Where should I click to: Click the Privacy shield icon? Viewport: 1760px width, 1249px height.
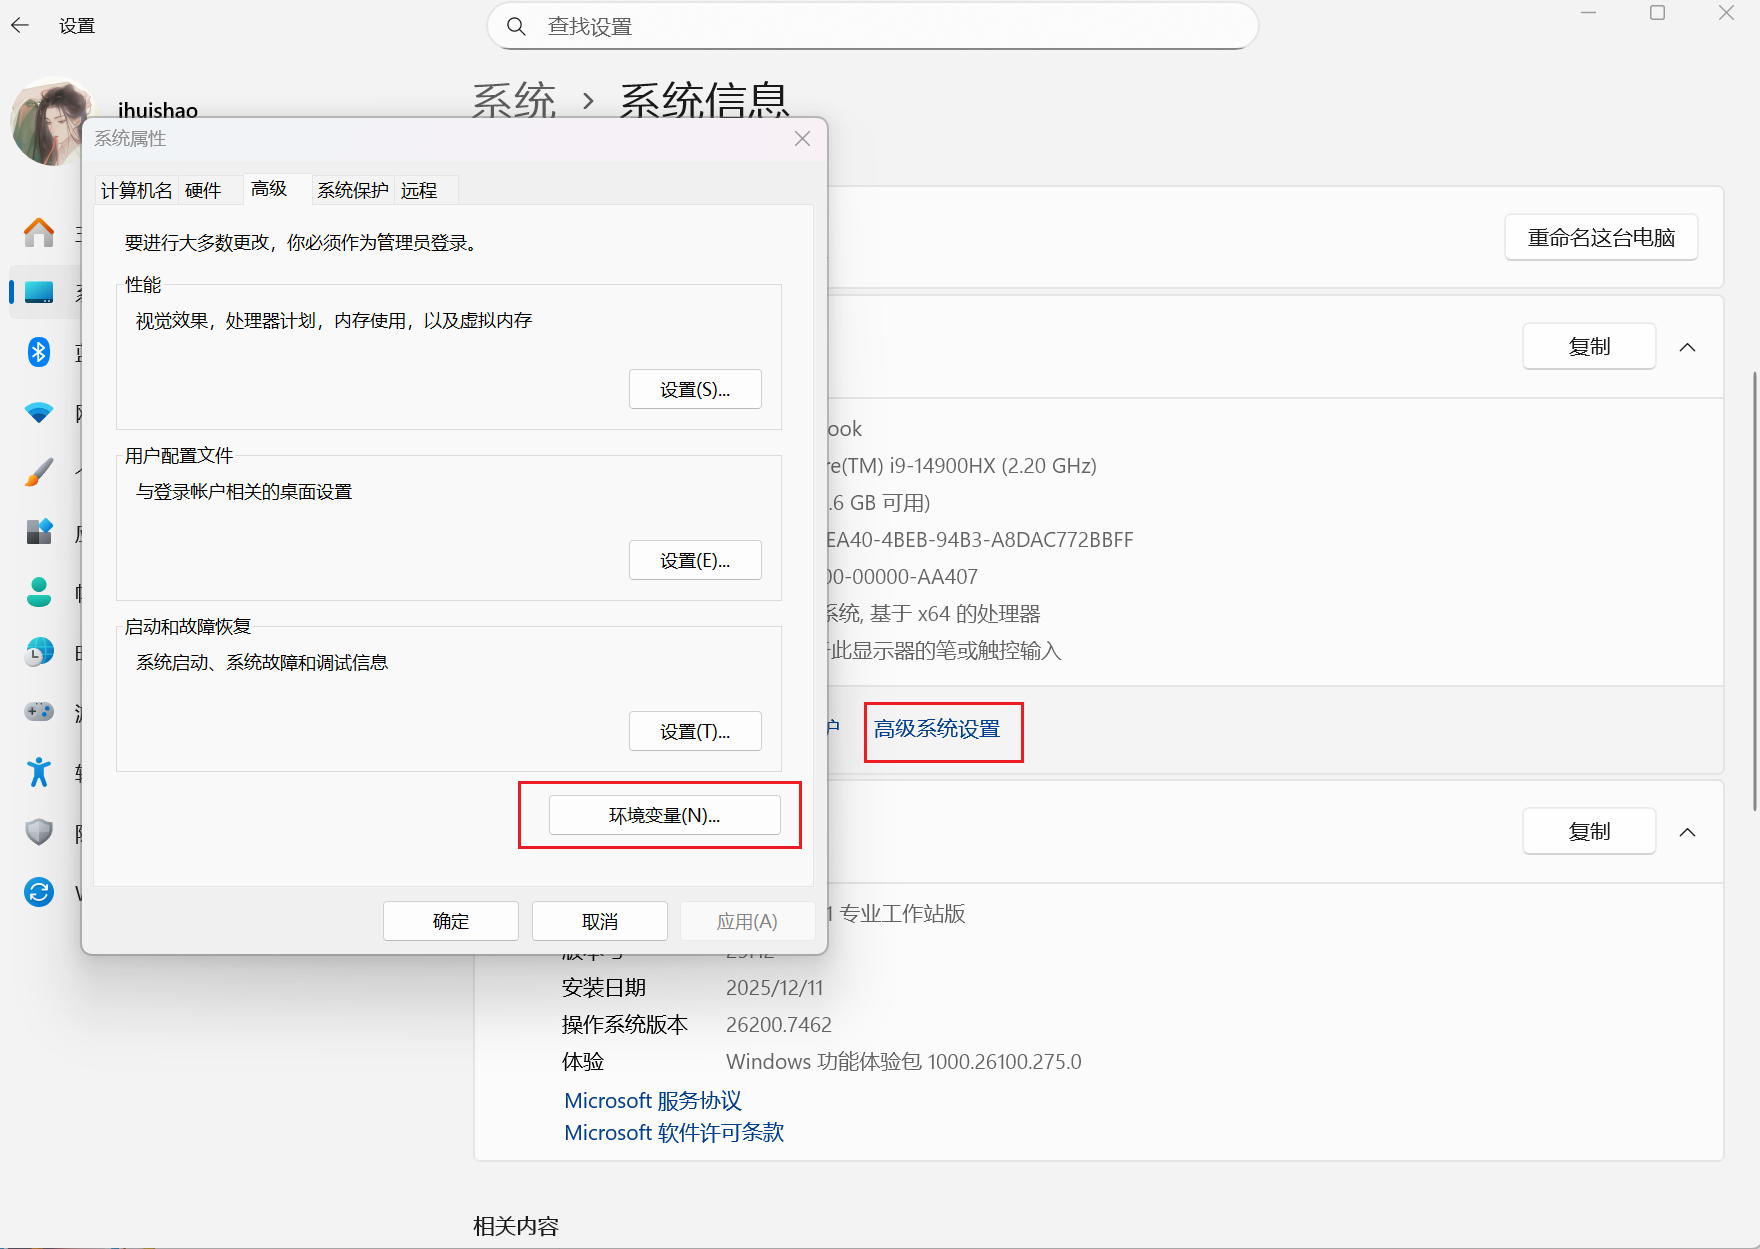point(39,831)
